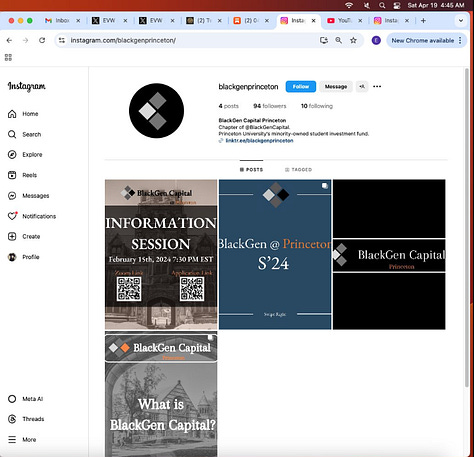Open Search in the Instagram sidebar
The width and height of the screenshot is (474, 457).
coord(24,134)
